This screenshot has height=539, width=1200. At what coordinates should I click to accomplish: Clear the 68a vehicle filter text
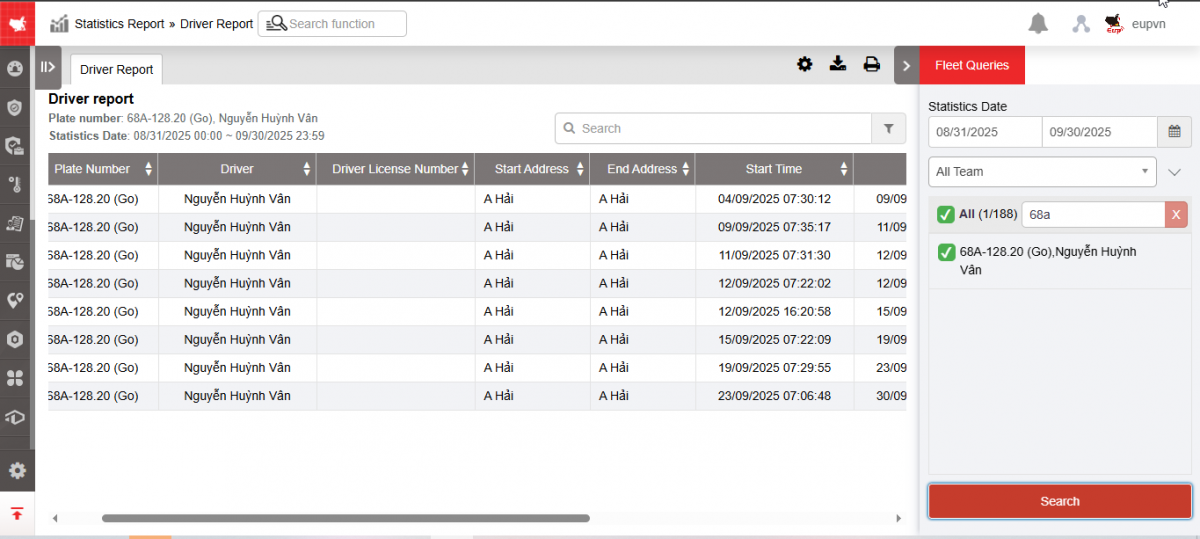1176,214
